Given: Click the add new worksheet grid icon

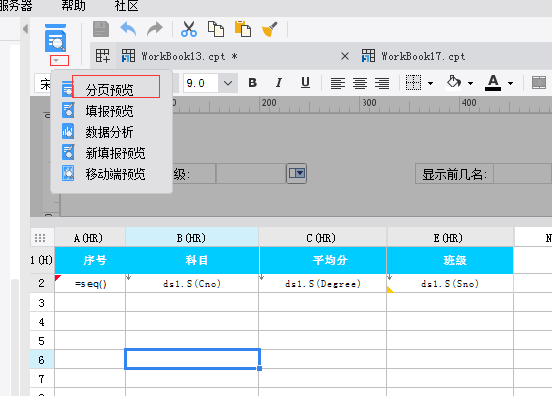Looking at the screenshot, I should [103, 56].
